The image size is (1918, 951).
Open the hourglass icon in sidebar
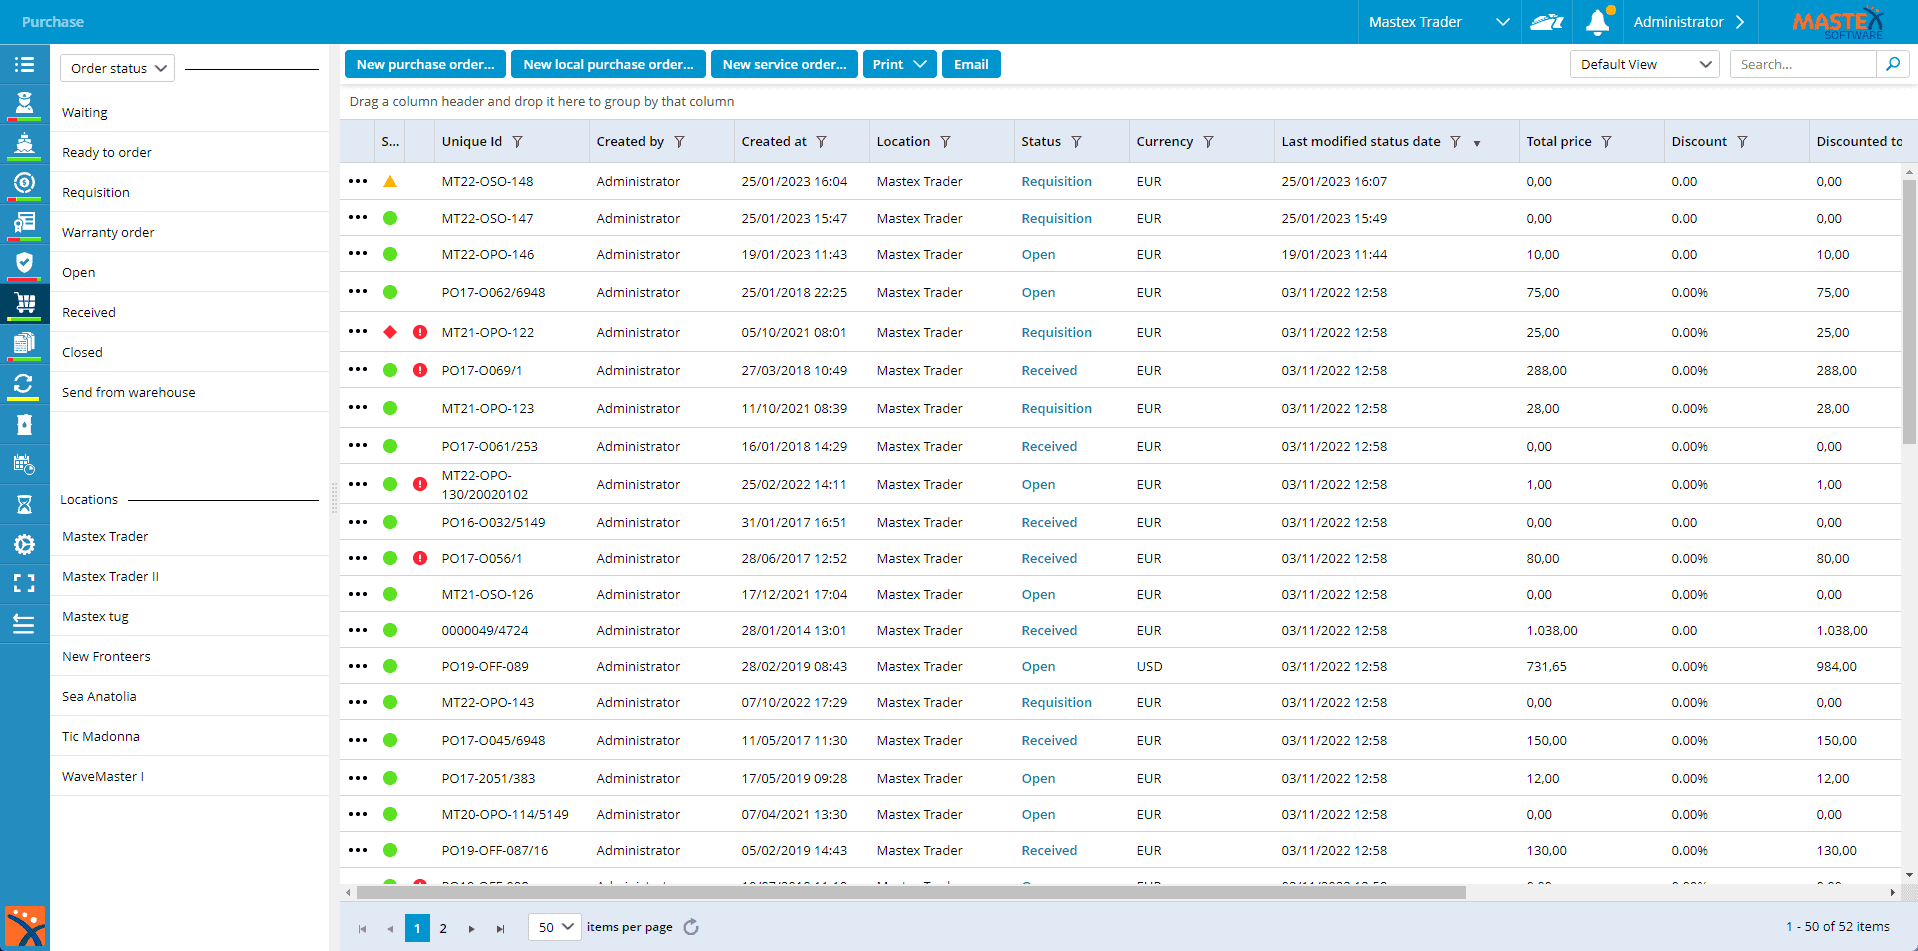click(x=24, y=504)
